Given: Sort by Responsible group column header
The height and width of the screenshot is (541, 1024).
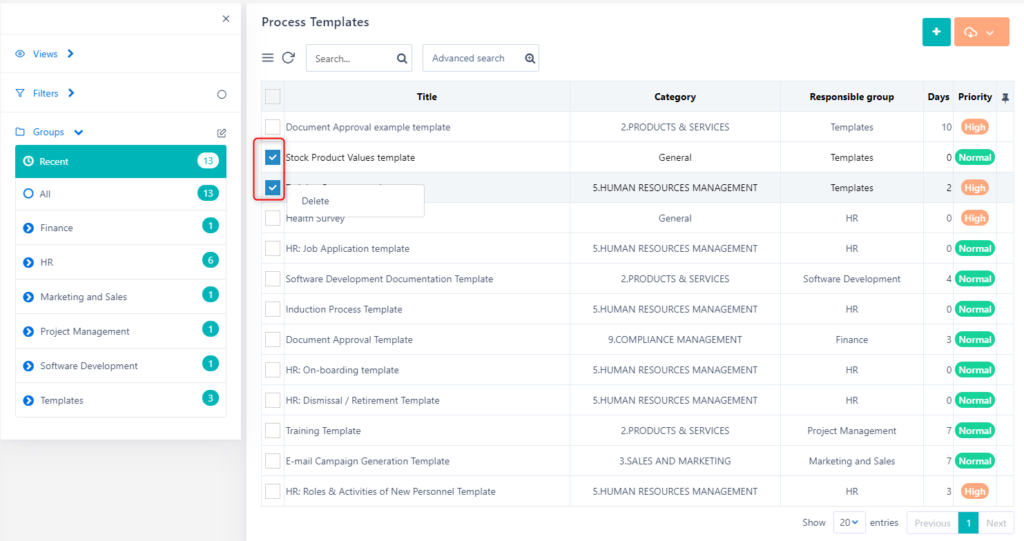Looking at the screenshot, I should 852,97.
